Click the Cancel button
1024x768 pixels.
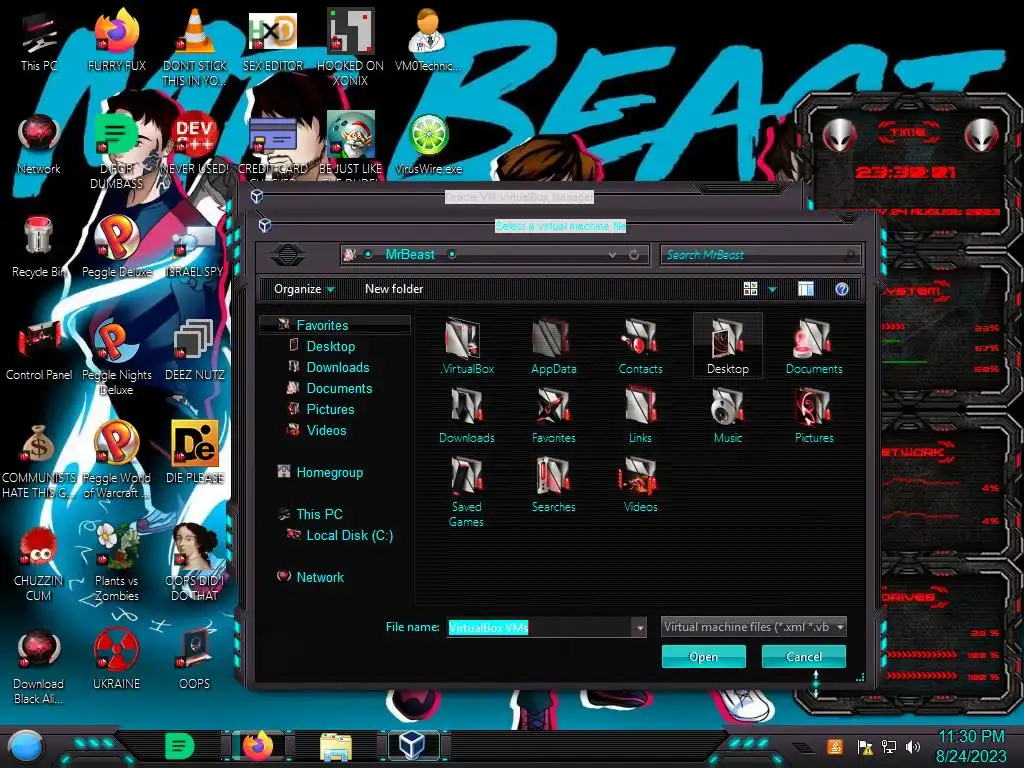803,656
